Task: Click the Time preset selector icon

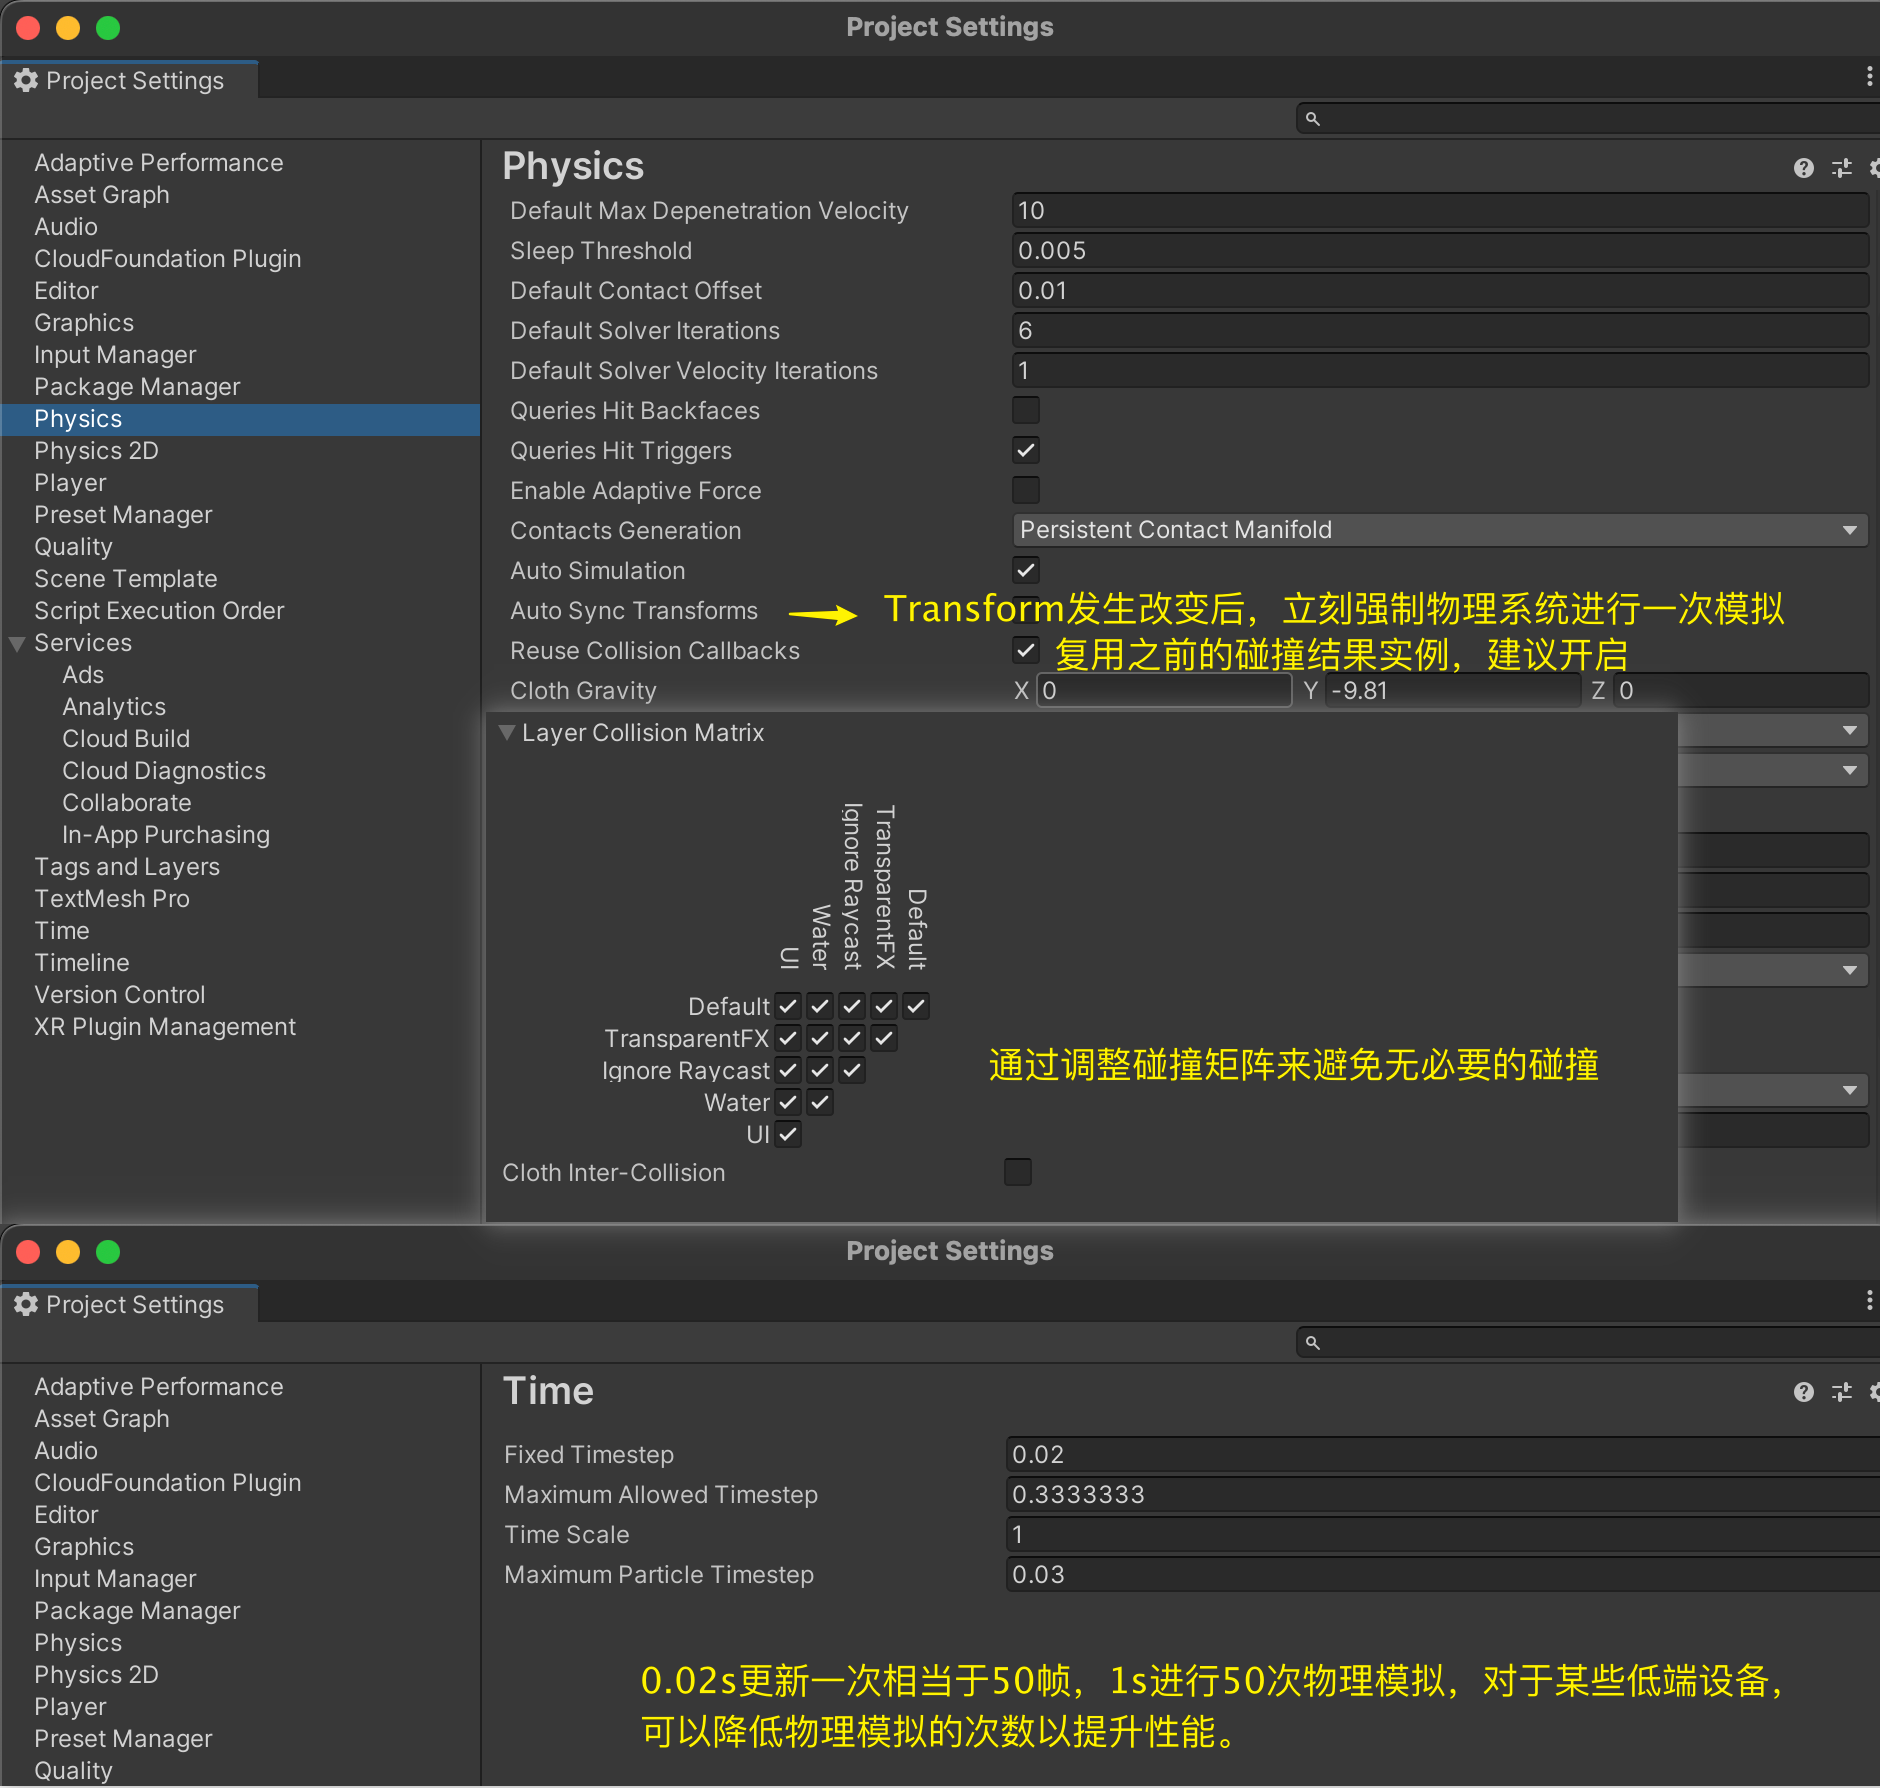Action: (x=1841, y=1392)
